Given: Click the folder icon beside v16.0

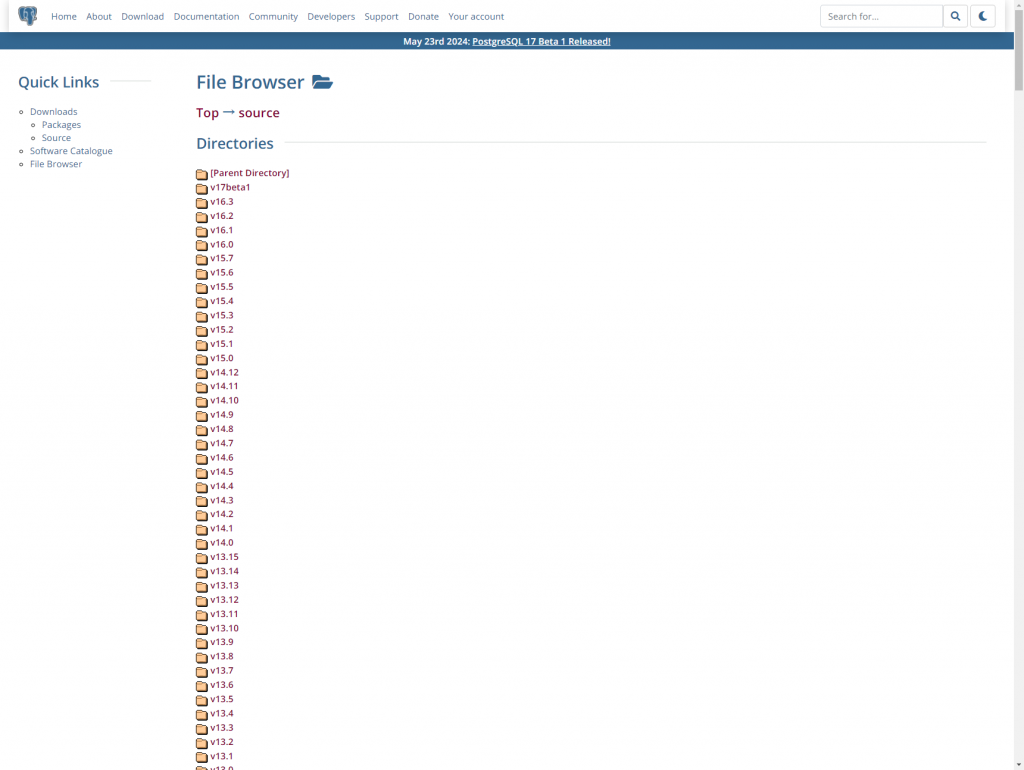Looking at the screenshot, I should [x=202, y=245].
